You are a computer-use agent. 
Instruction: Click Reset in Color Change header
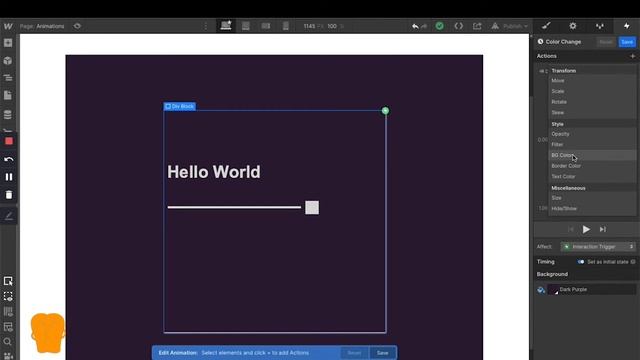[606, 42]
